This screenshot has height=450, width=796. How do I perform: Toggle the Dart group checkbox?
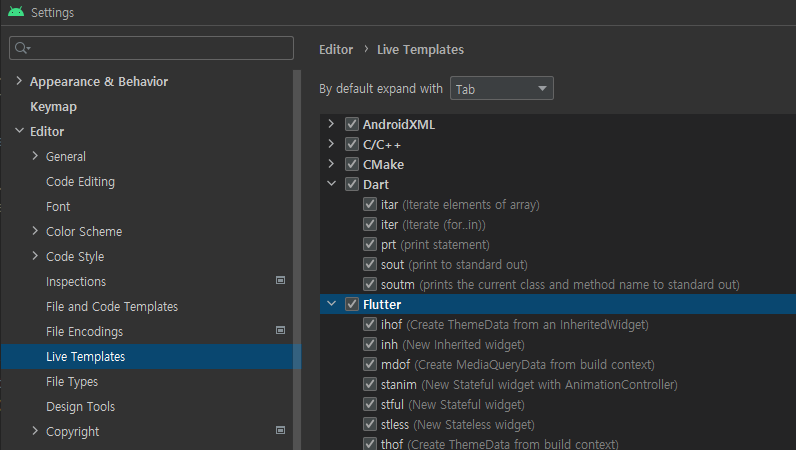352,184
